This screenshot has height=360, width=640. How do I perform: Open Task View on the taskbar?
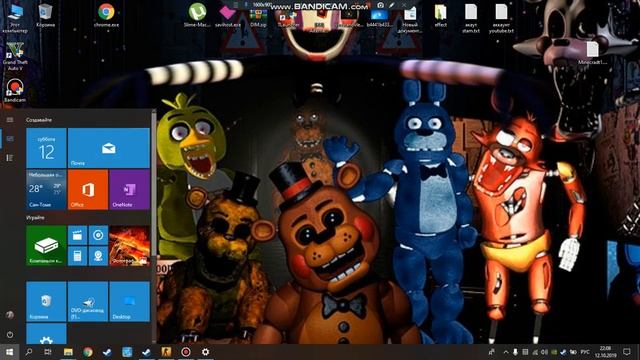point(48,352)
